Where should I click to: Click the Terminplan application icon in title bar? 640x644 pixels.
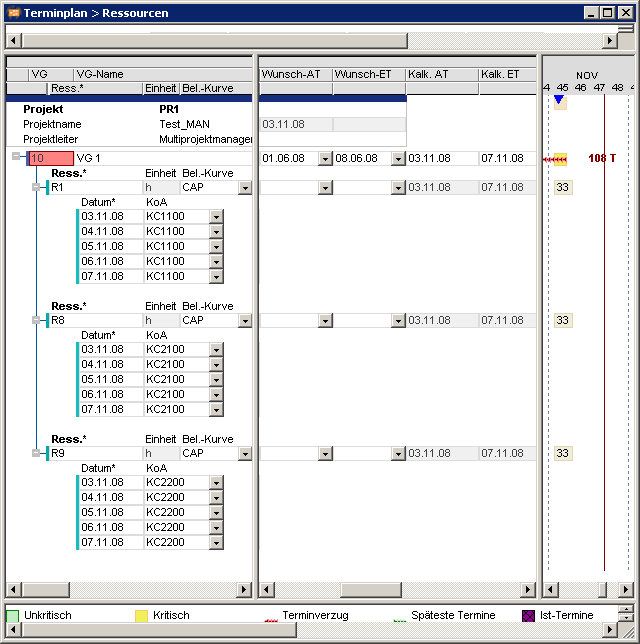pos(14,13)
